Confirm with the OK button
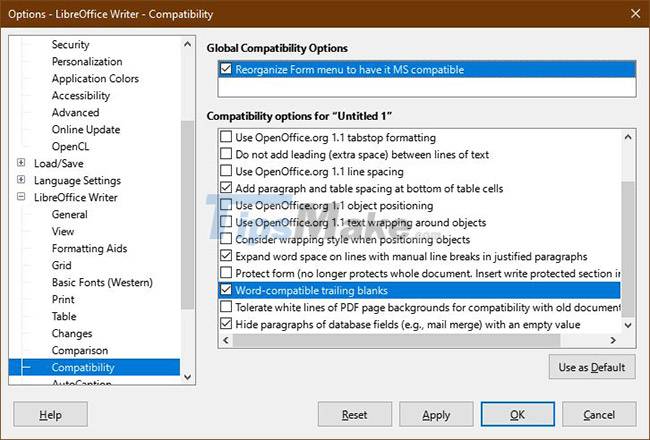 (x=517, y=414)
